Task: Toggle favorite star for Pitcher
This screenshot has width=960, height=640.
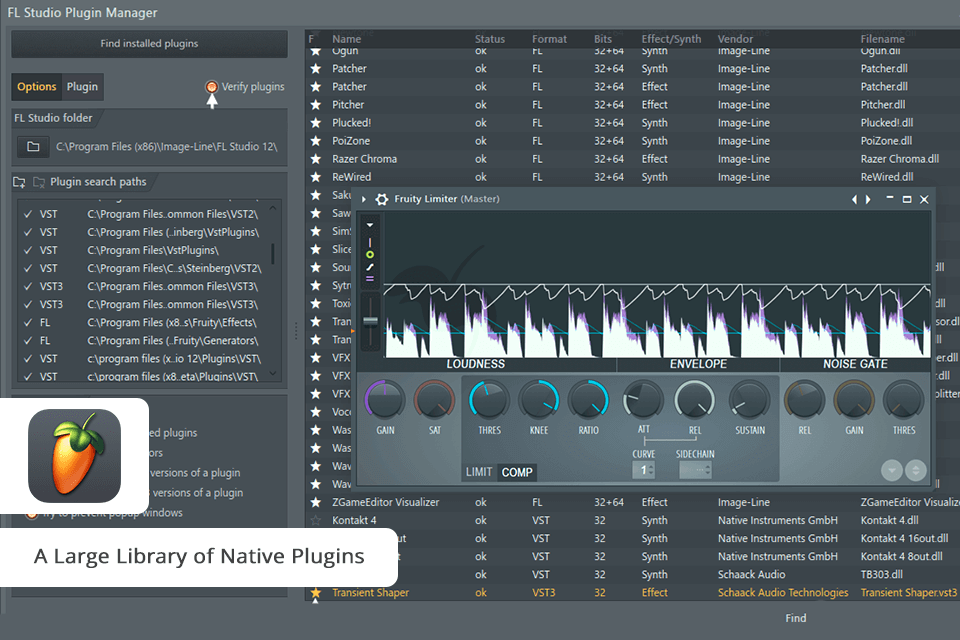Action: (x=316, y=105)
